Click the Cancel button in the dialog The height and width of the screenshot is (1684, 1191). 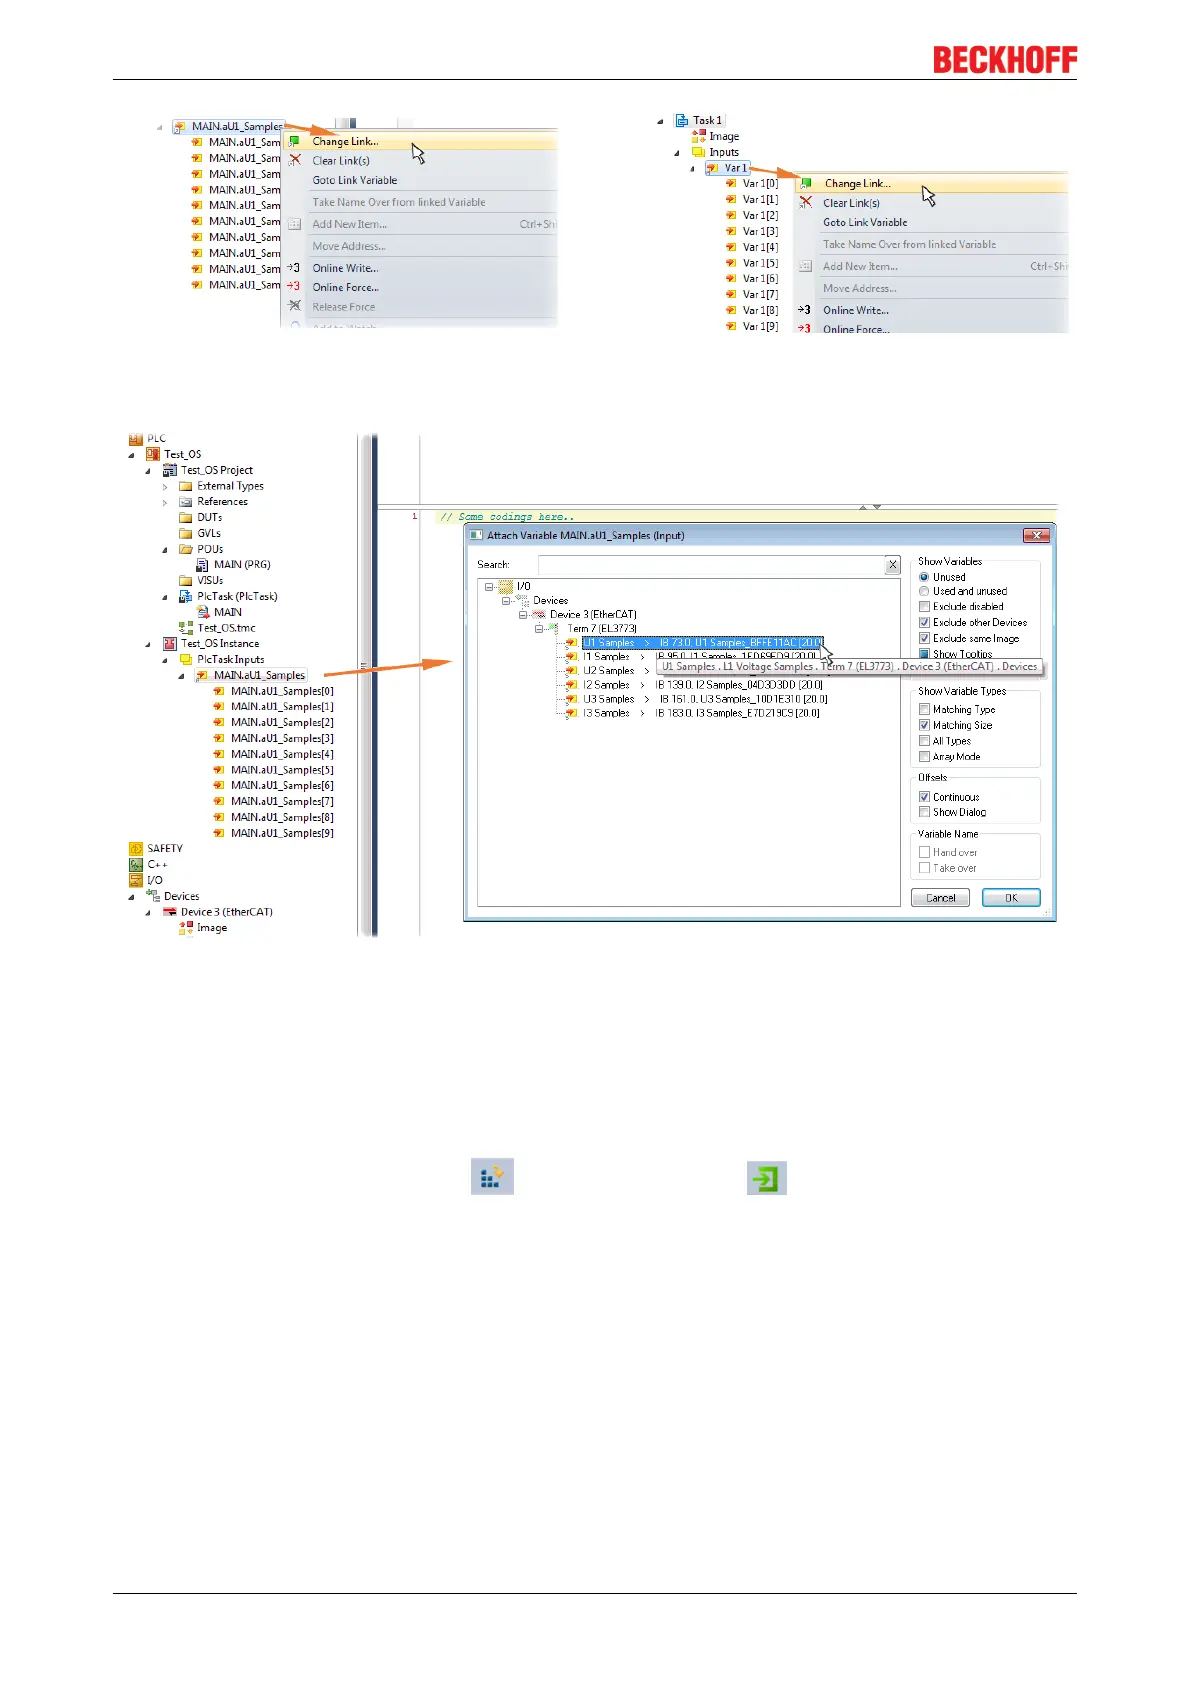(x=940, y=898)
